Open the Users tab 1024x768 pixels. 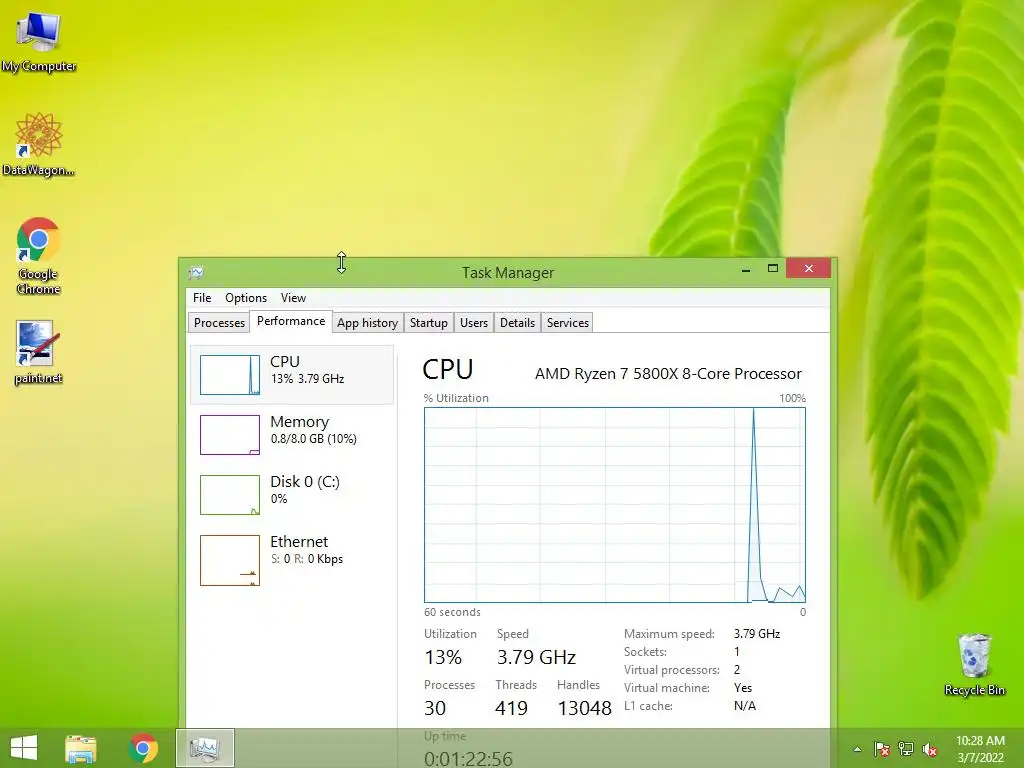coord(473,323)
